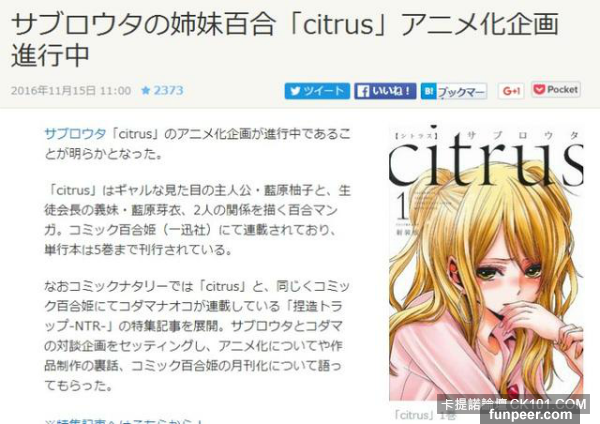Click the Twitter bird icon

tap(295, 91)
